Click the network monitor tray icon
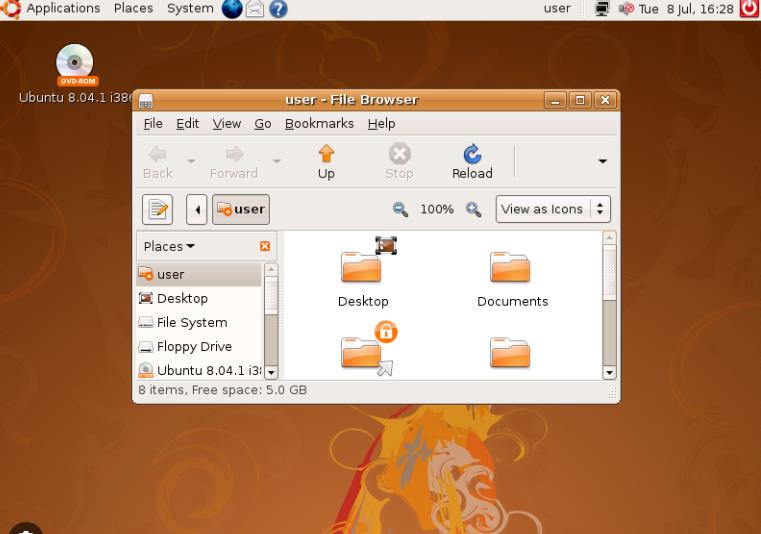The image size is (761, 534). (x=602, y=9)
